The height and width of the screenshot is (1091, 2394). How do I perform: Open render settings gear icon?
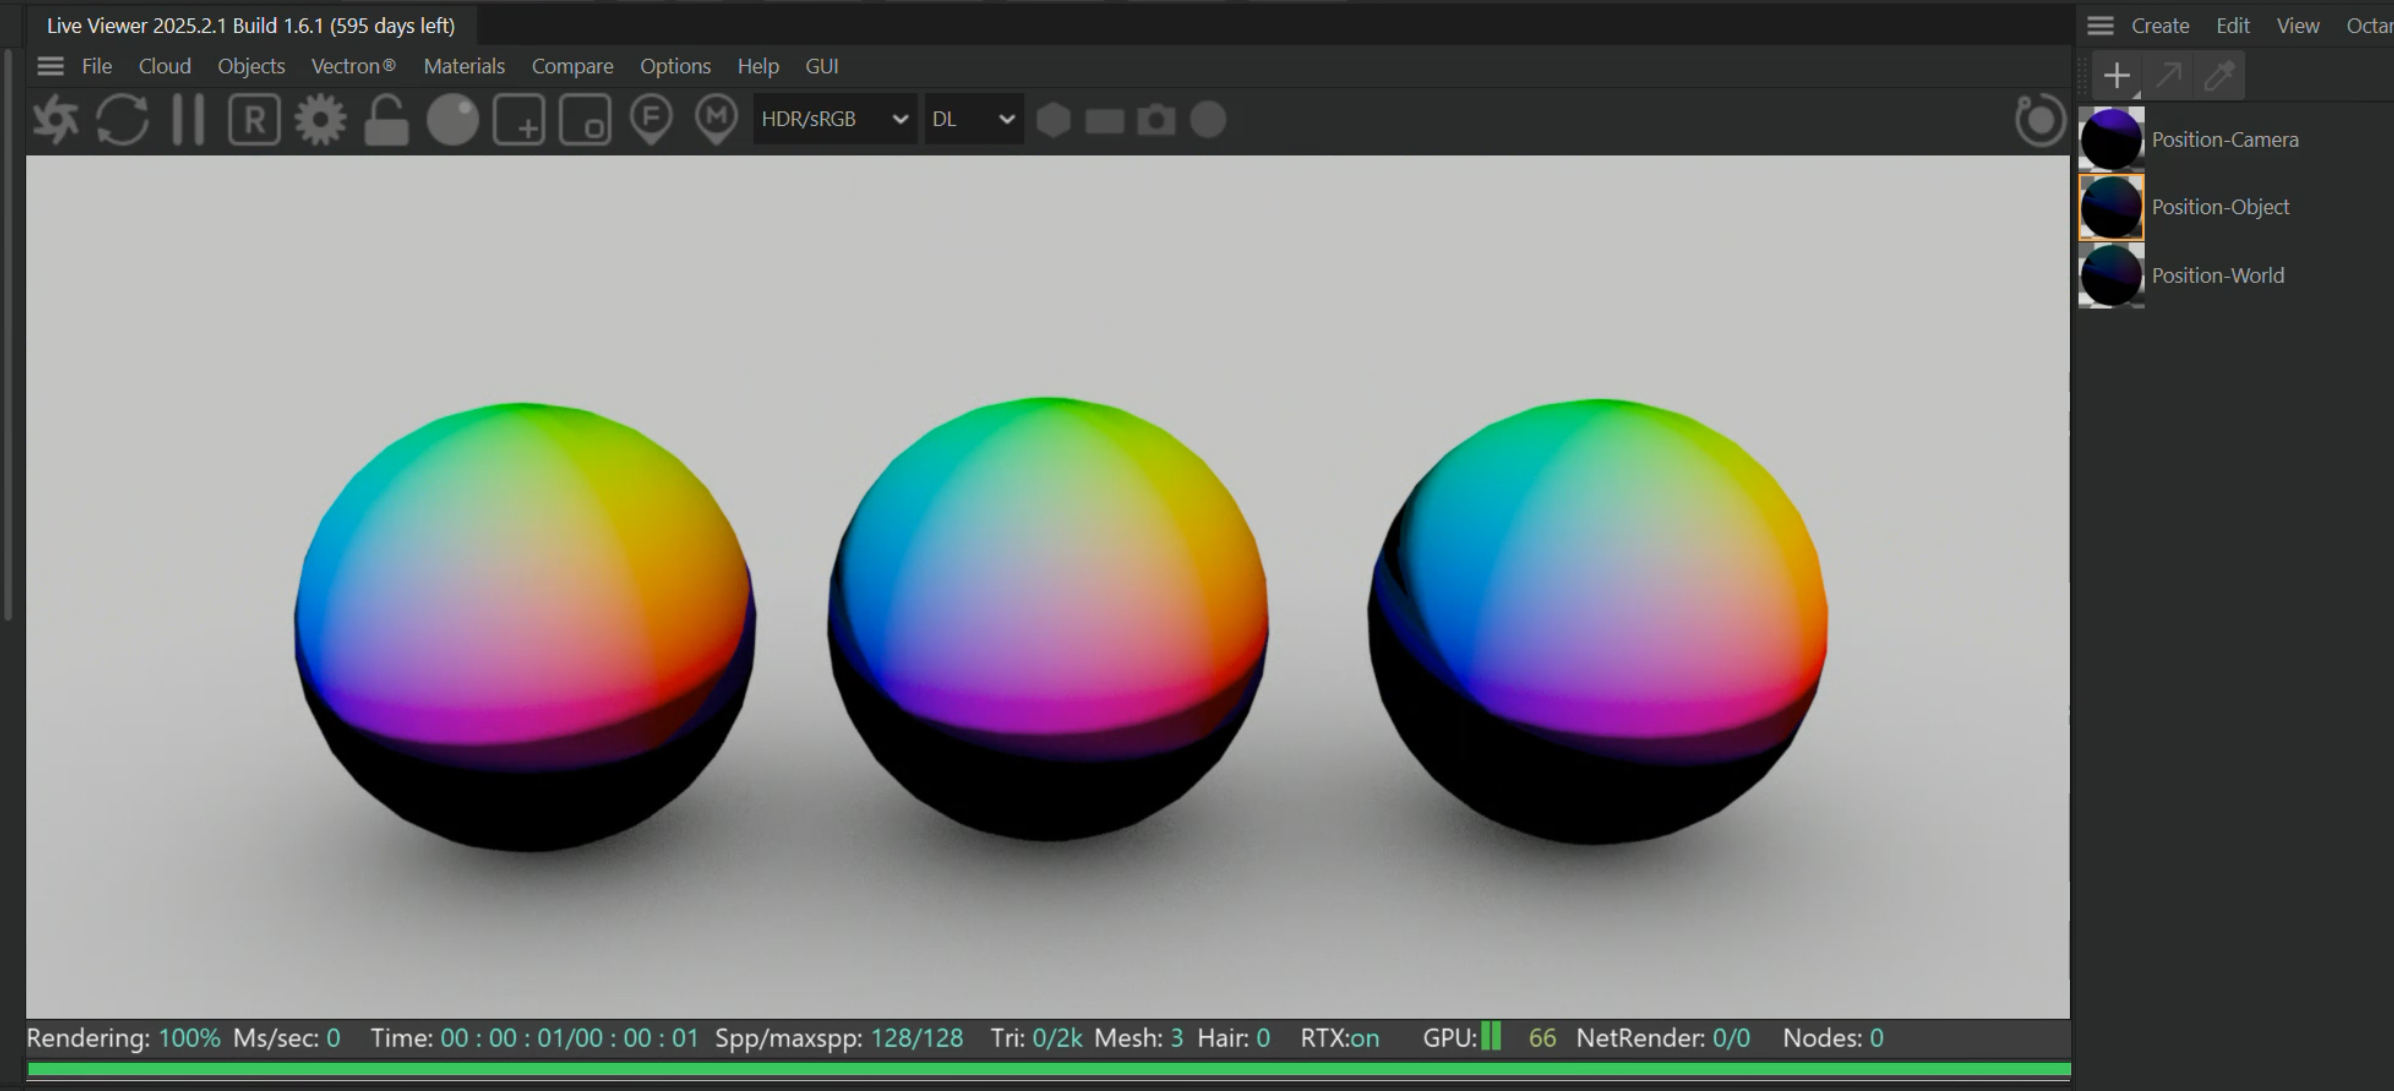point(320,120)
